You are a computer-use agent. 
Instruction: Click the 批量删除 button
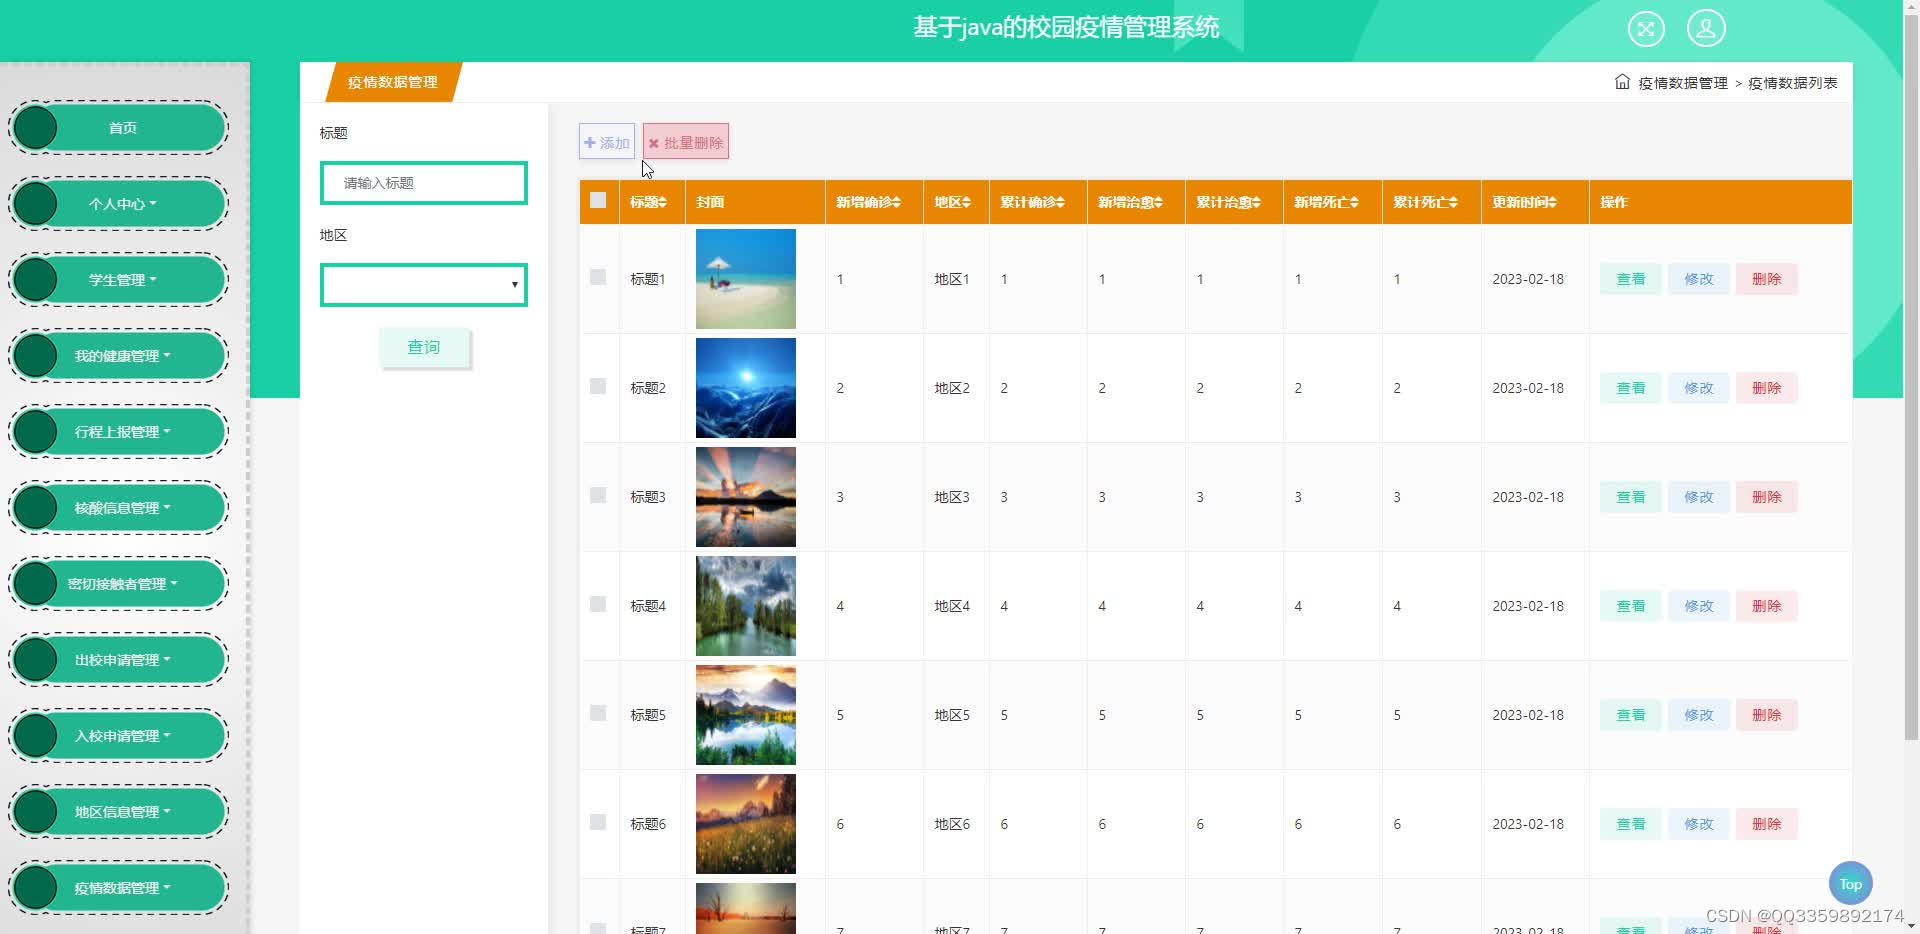click(686, 142)
